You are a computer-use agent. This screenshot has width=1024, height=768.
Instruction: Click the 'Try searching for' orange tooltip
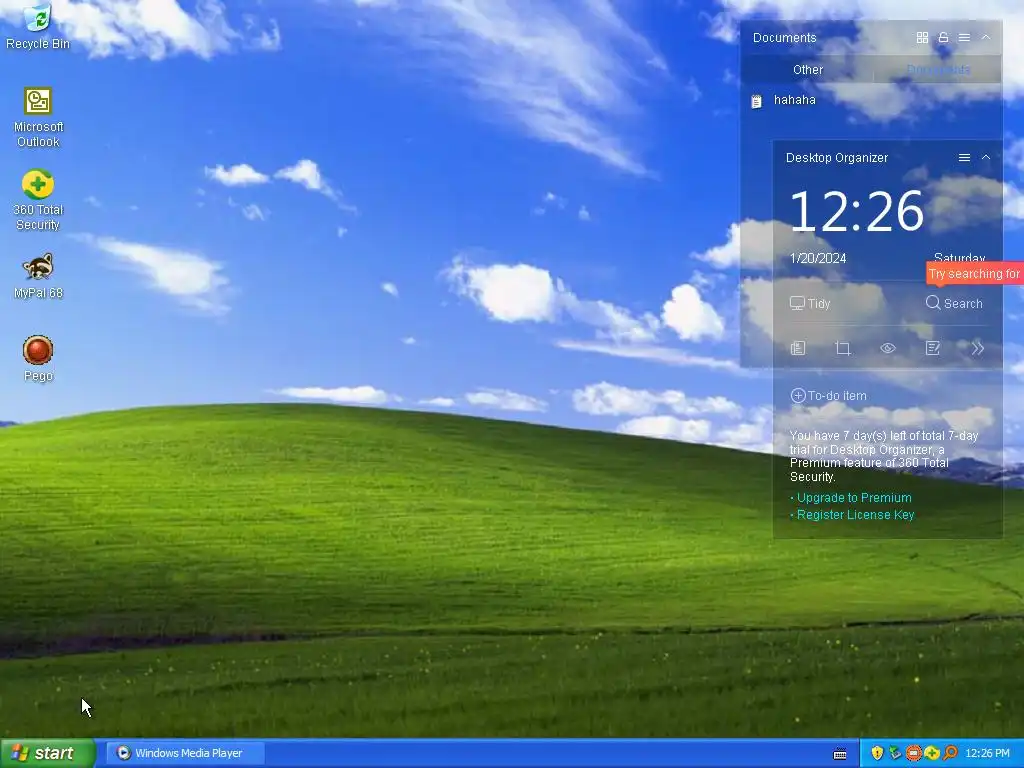974,274
